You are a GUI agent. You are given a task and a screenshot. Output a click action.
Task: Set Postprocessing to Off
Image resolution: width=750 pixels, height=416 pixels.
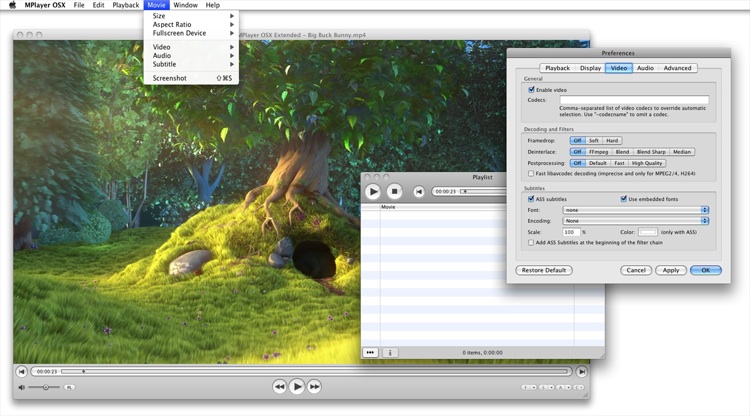click(x=577, y=163)
